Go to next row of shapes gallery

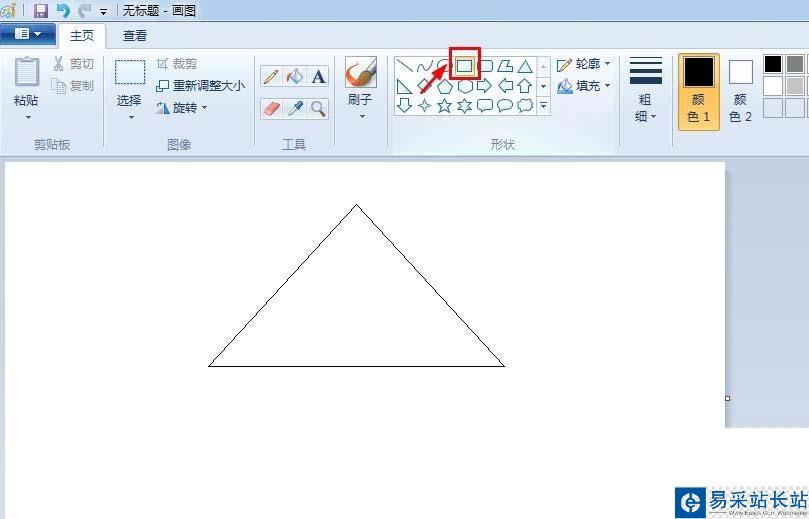tap(543, 86)
